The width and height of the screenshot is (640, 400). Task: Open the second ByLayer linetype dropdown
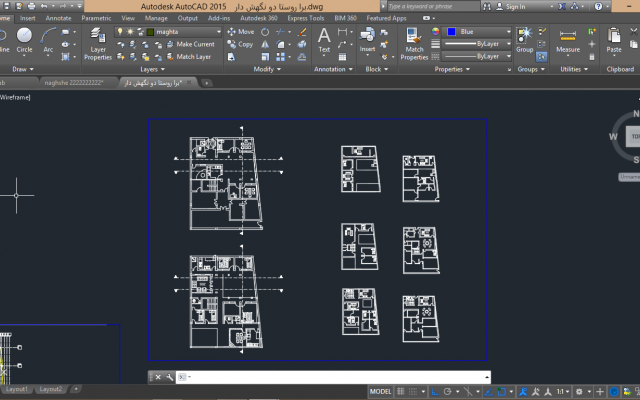(x=508, y=56)
